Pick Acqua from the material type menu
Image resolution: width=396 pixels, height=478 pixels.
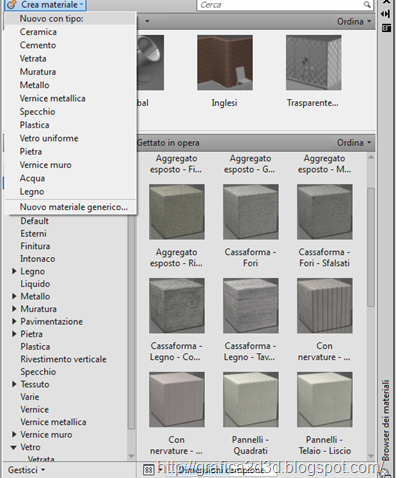[32, 179]
